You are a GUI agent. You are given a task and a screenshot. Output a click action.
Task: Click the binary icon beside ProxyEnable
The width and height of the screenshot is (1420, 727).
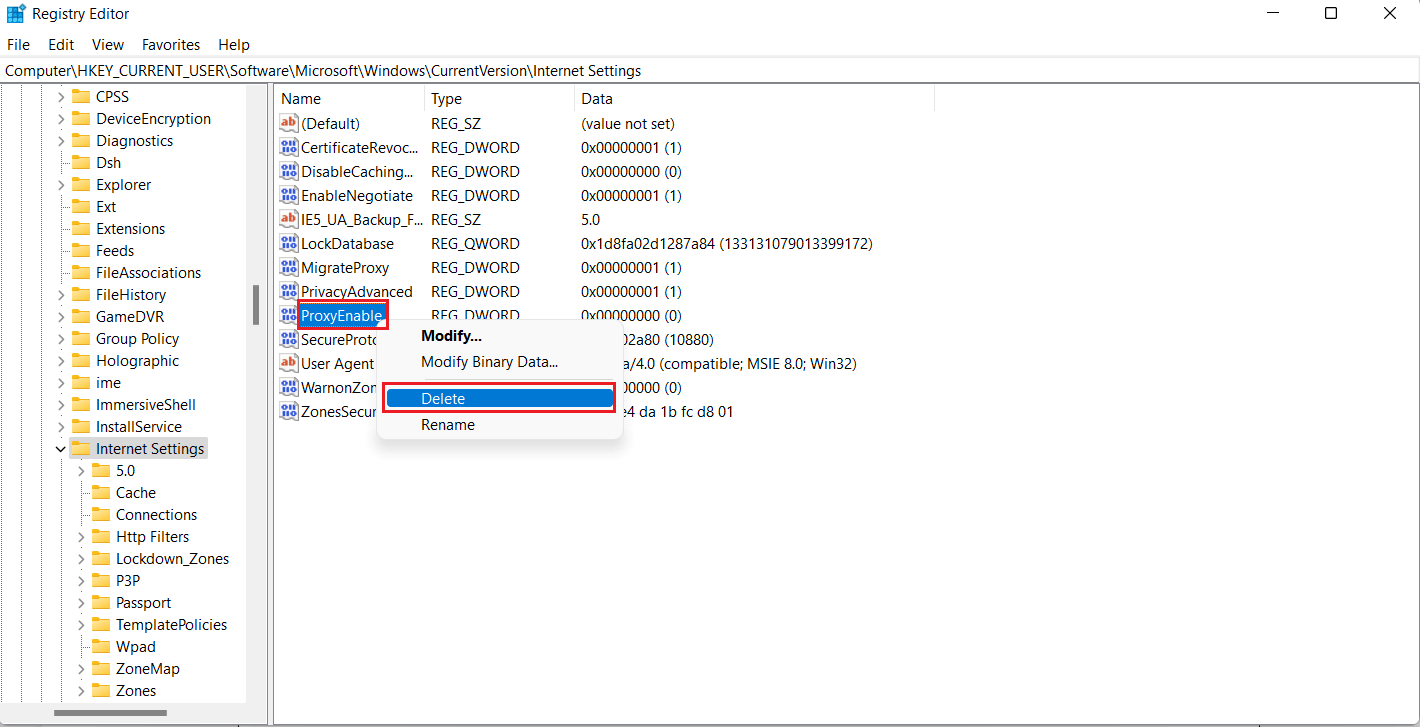pos(288,315)
